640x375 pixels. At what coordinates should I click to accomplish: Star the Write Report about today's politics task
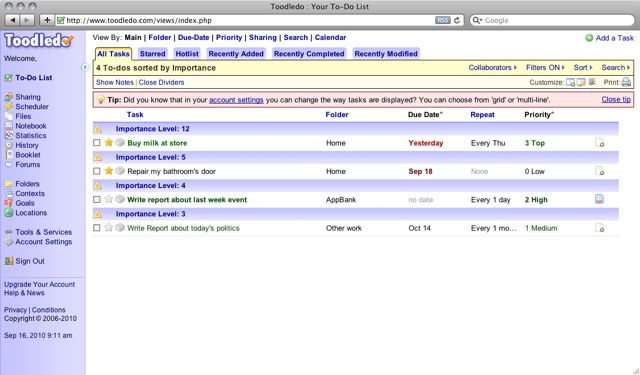109,228
